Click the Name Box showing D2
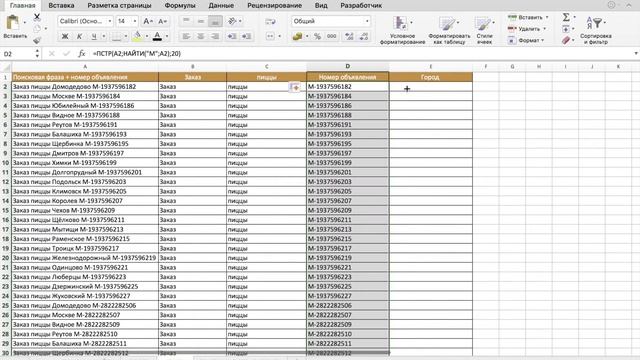 click(x=18, y=53)
